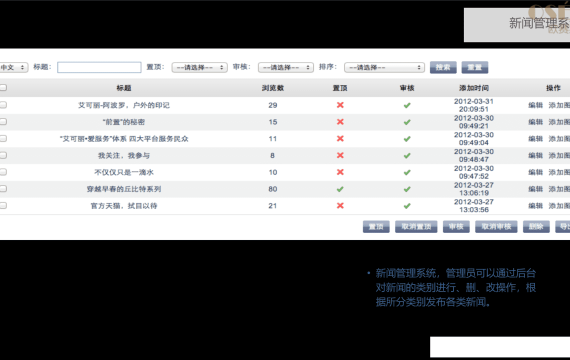
Task: Click the 添加时间 column header
Action: (x=474, y=88)
